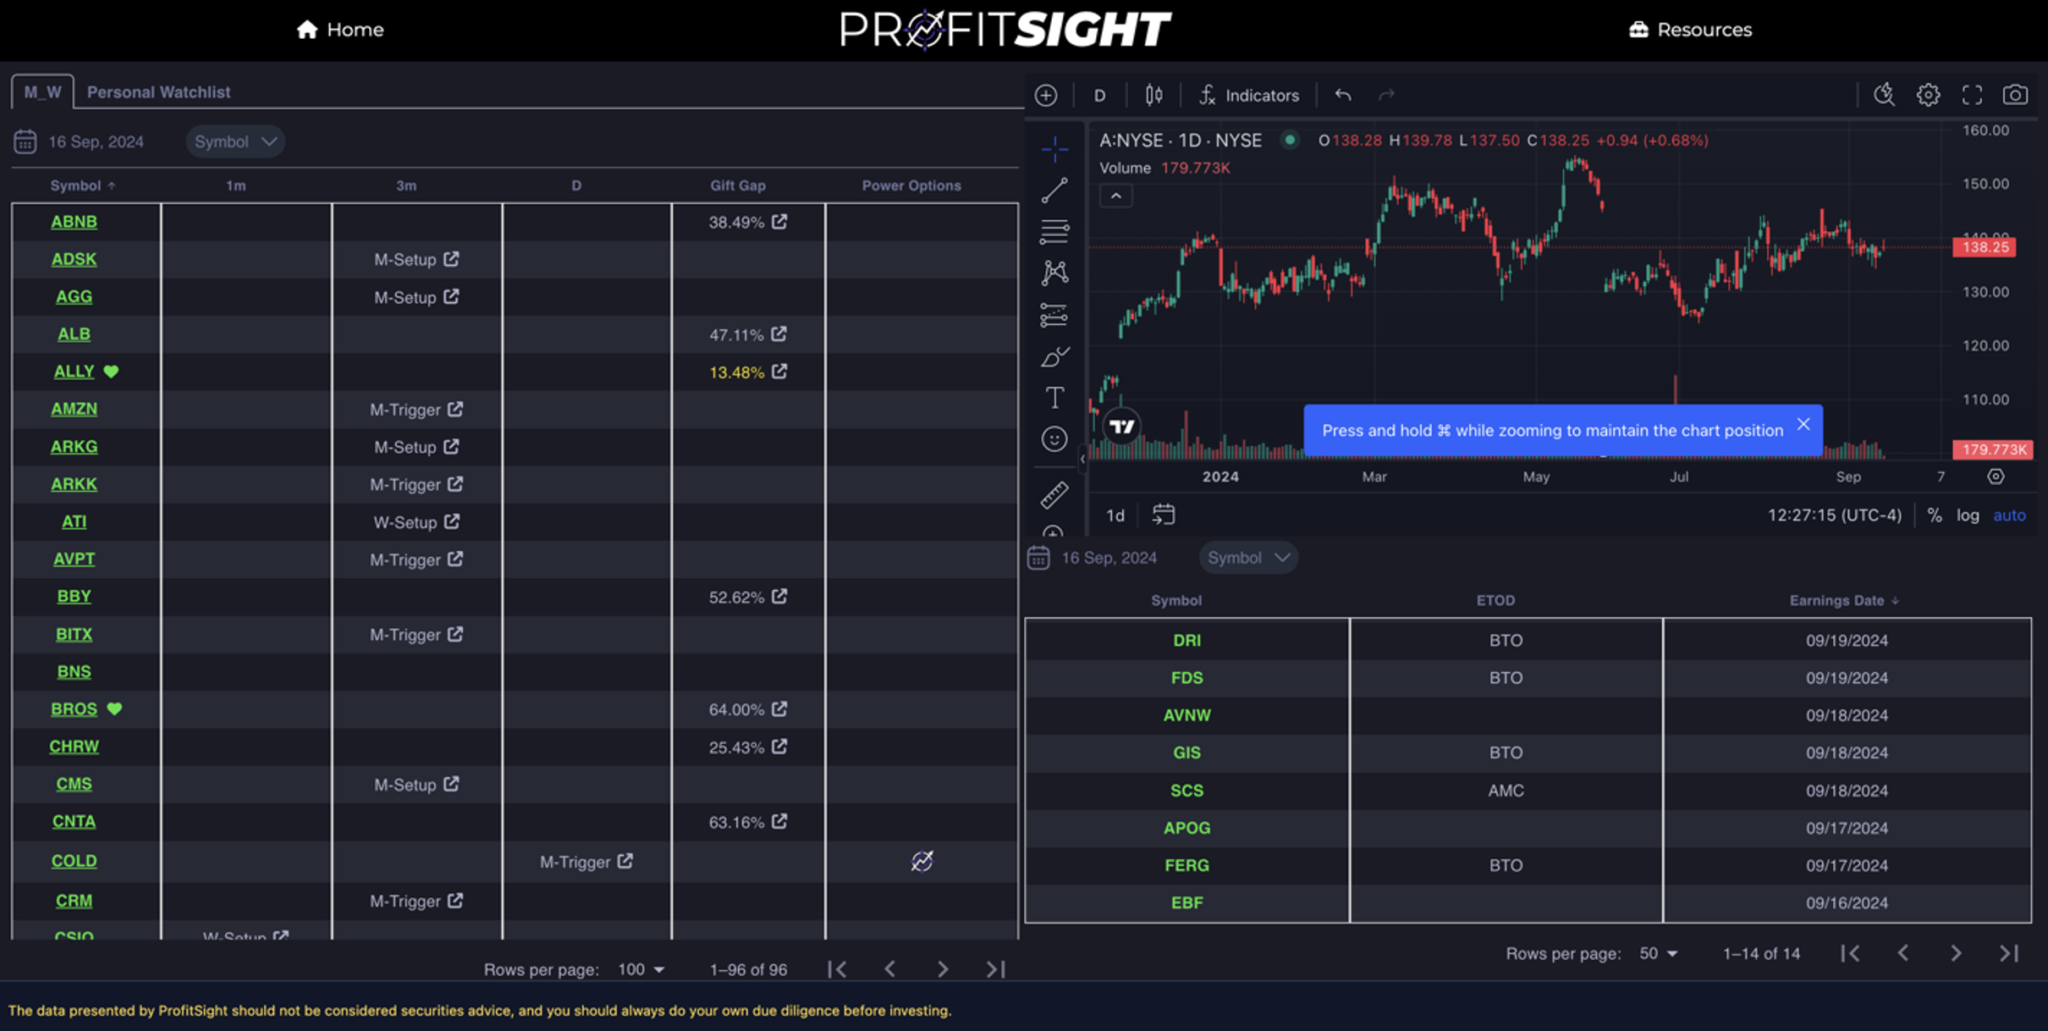
Task: Click the add symbol compare plus icon
Action: [1046, 95]
